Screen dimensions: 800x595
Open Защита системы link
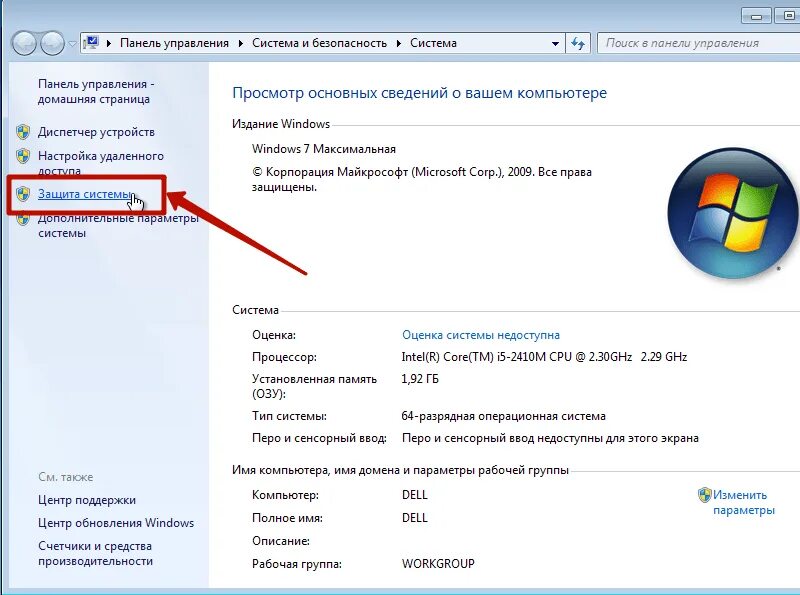pos(85,194)
